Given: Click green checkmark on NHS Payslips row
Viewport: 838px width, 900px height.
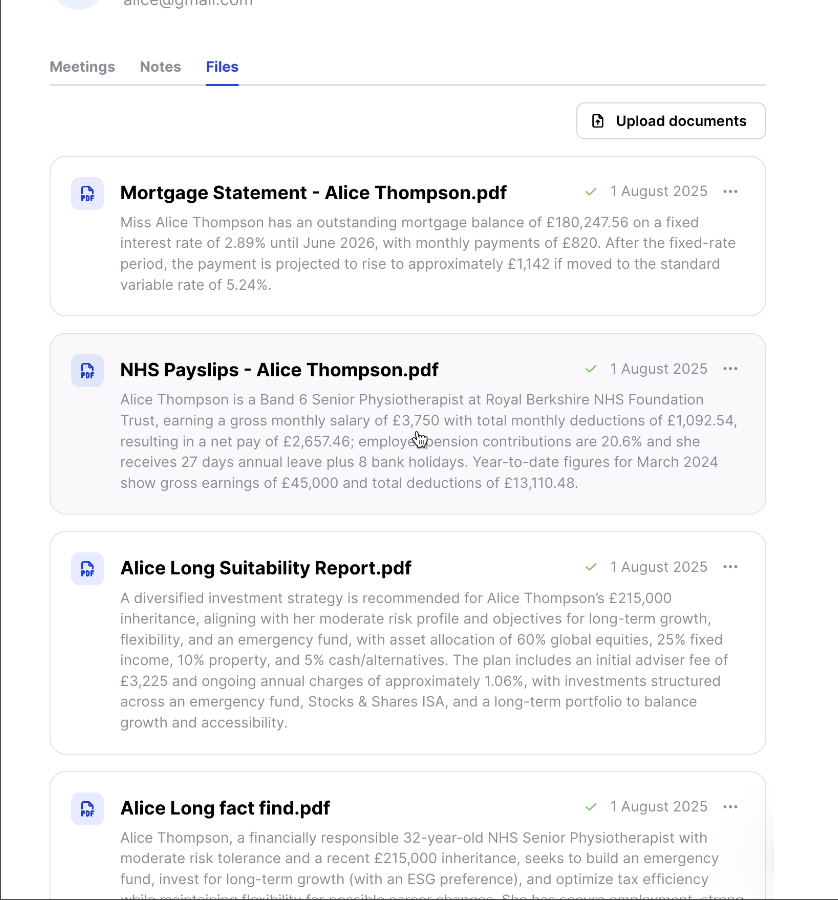Looking at the screenshot, I should (591, 369).
